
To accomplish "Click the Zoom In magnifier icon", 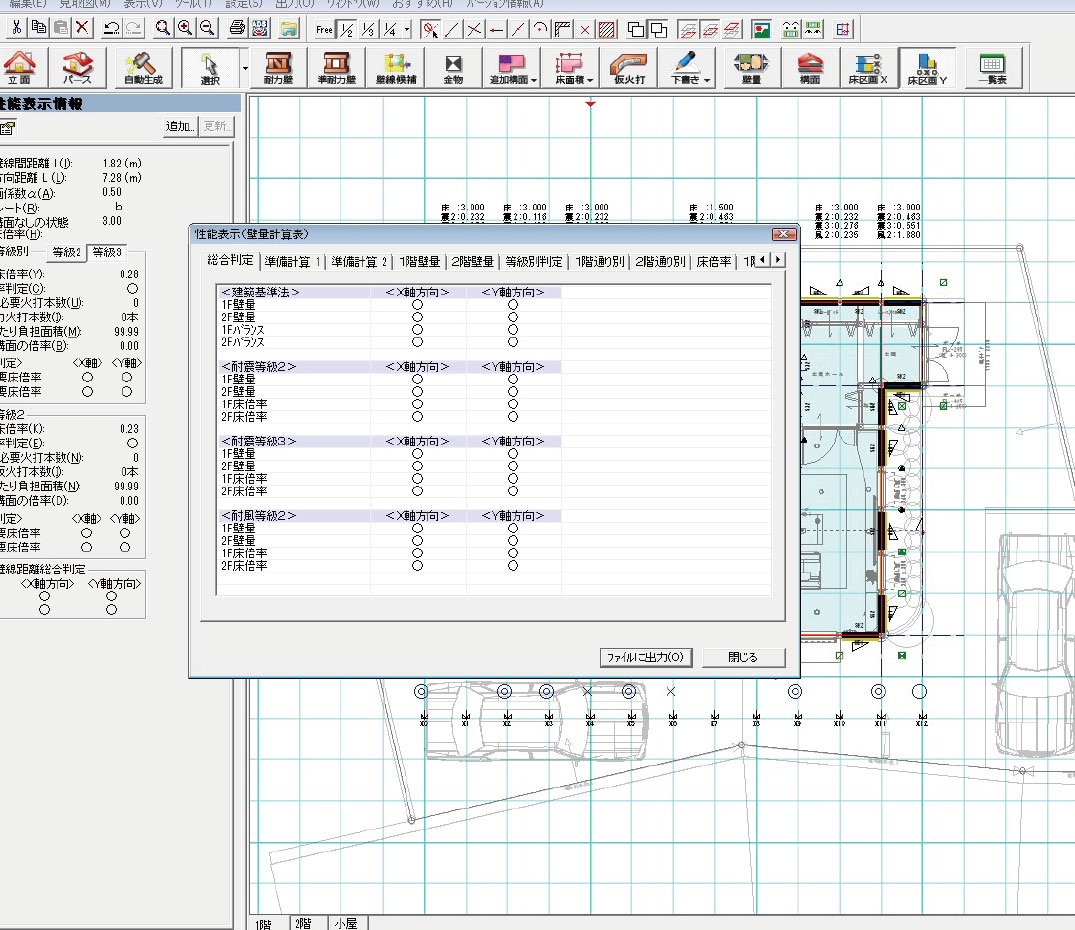I will coord(185,28).
